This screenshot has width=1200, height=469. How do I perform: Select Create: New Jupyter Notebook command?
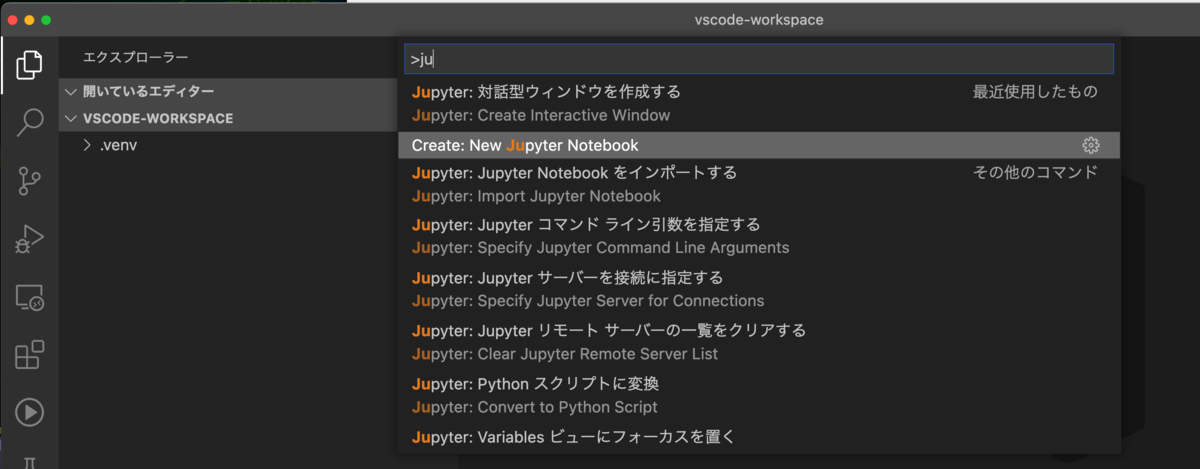click(x=758, y=146)
